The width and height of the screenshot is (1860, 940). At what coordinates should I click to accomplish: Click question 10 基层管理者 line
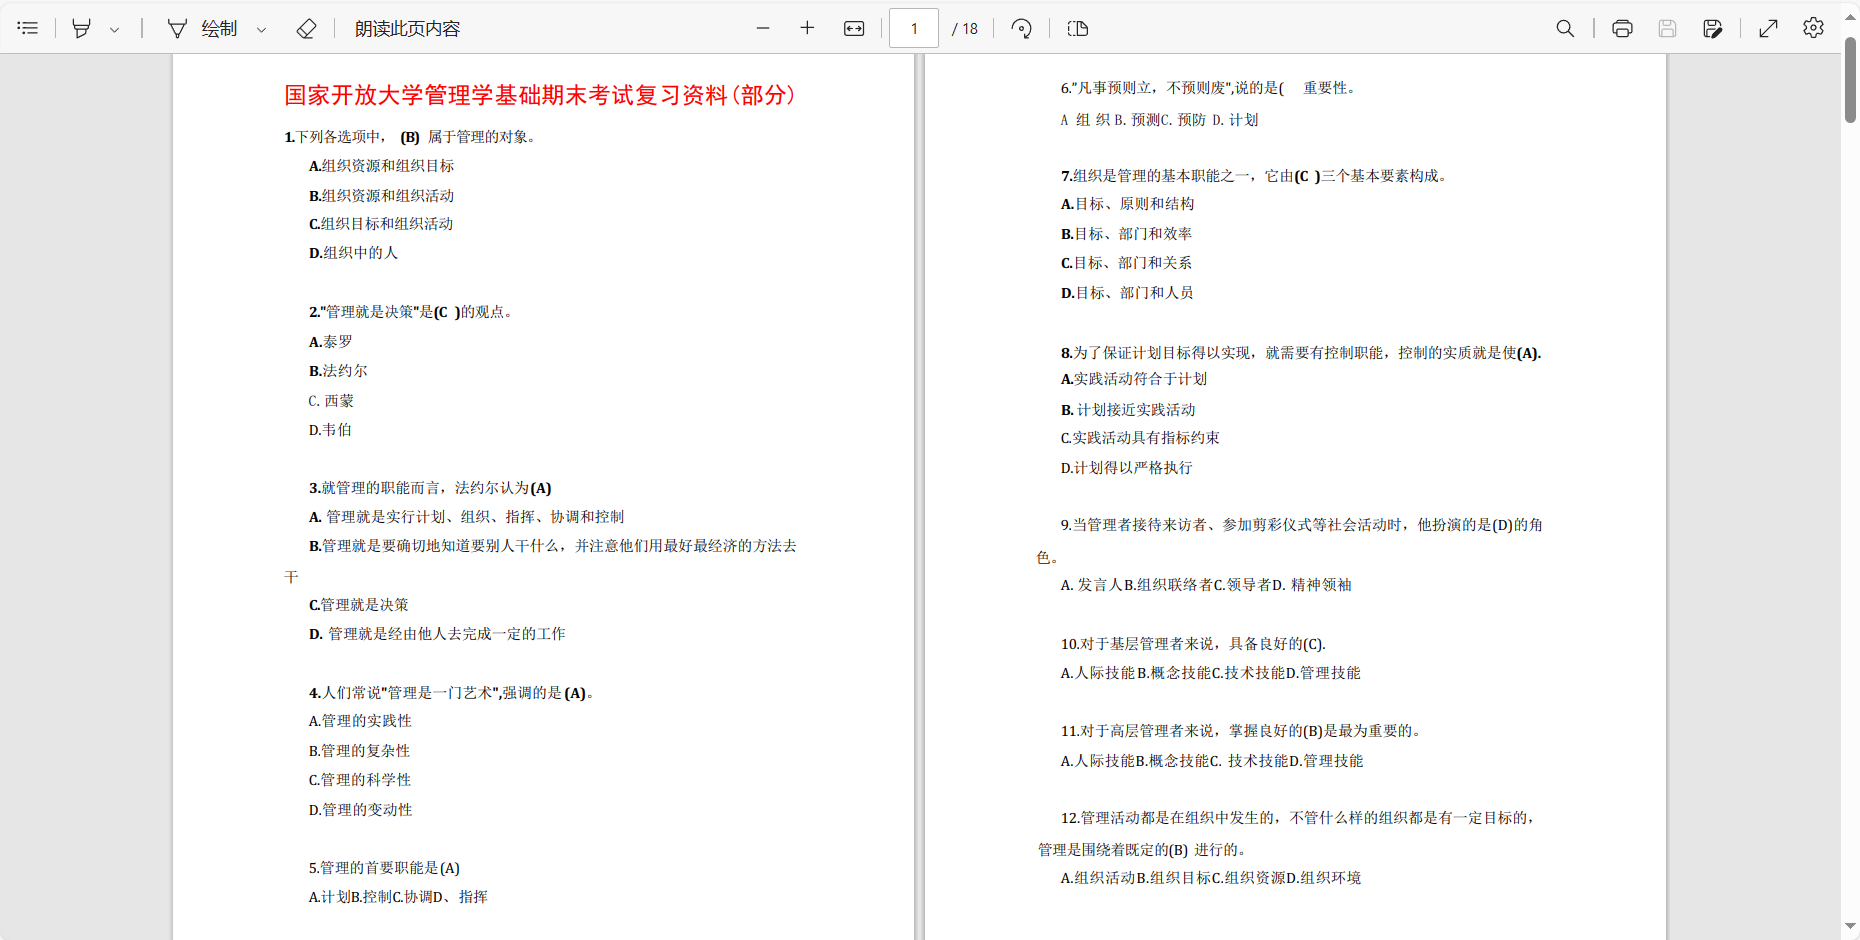point(1193,644)
